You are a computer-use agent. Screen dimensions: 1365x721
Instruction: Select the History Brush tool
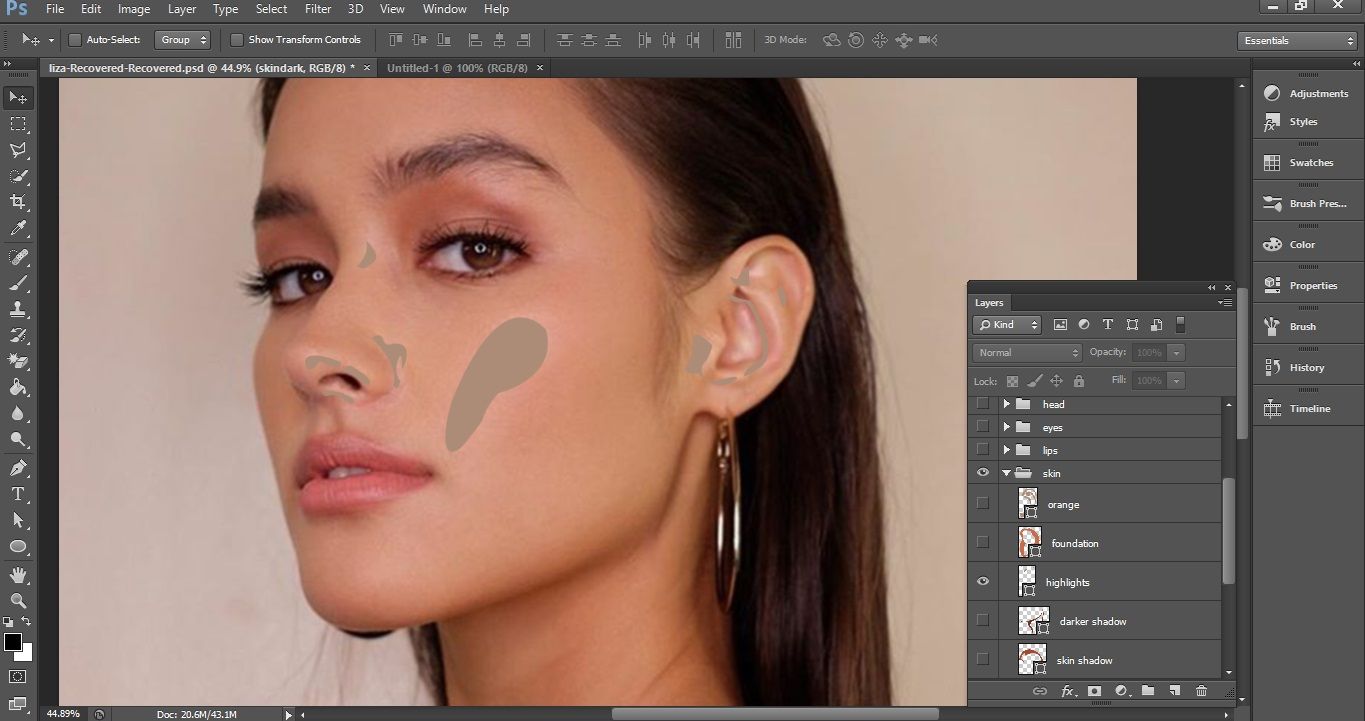18,335
